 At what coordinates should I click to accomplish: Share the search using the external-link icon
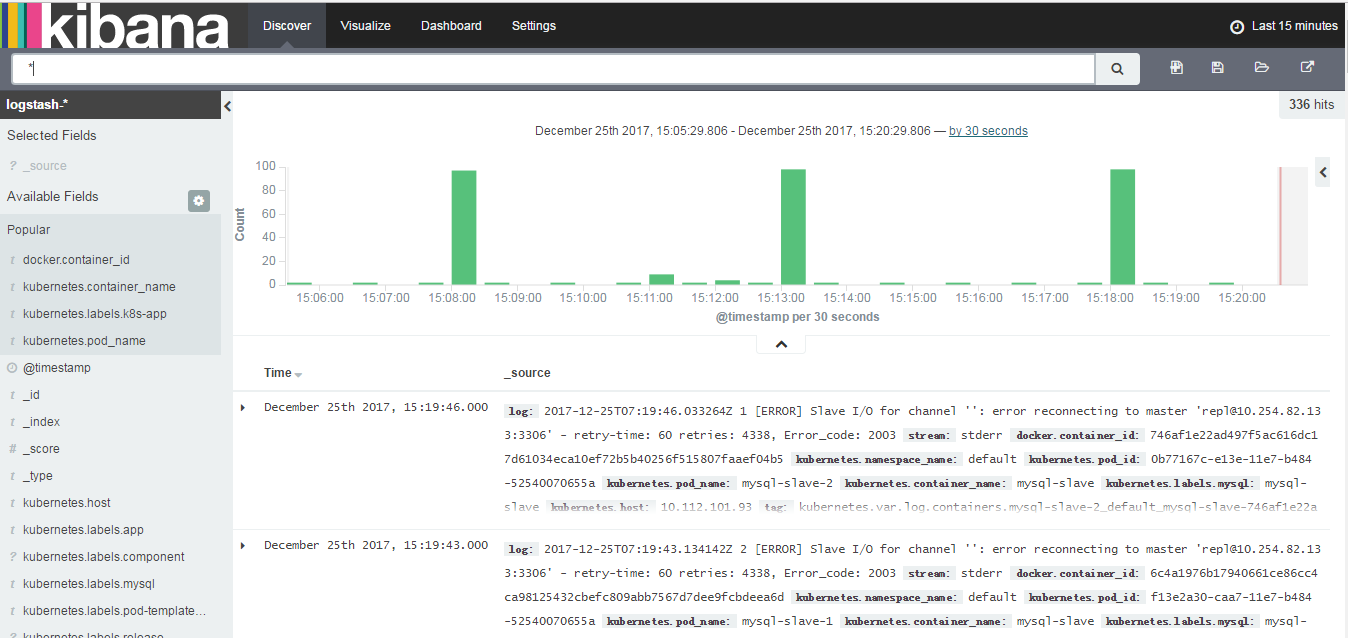click(1307, 67)
